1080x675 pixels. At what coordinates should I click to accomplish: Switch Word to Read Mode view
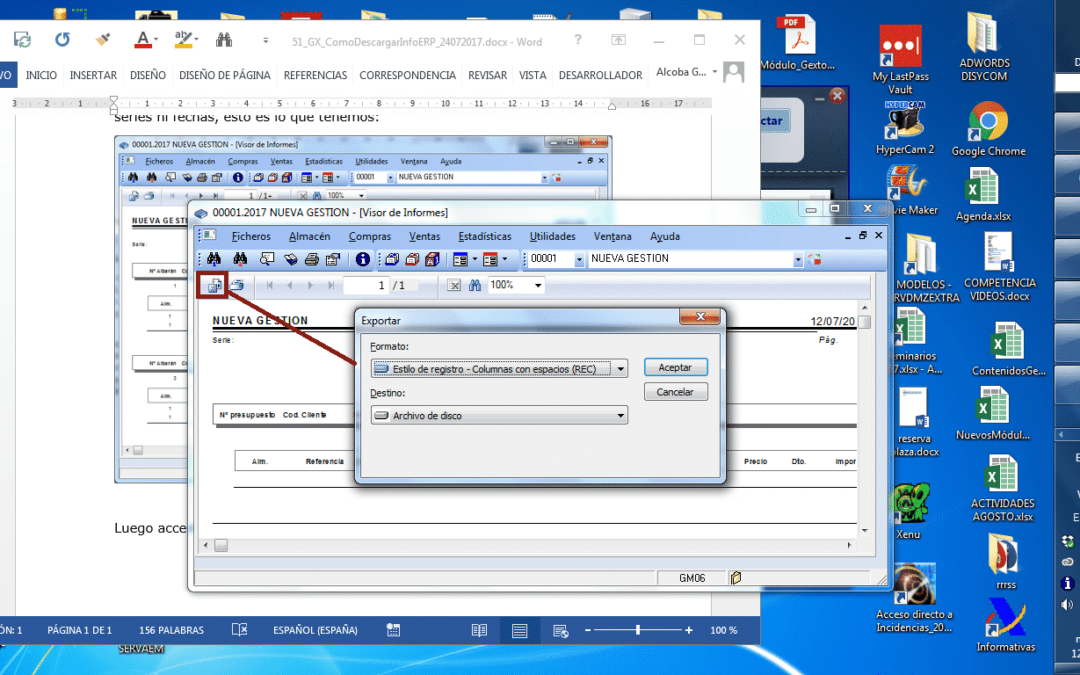click(x=479, y=630)
